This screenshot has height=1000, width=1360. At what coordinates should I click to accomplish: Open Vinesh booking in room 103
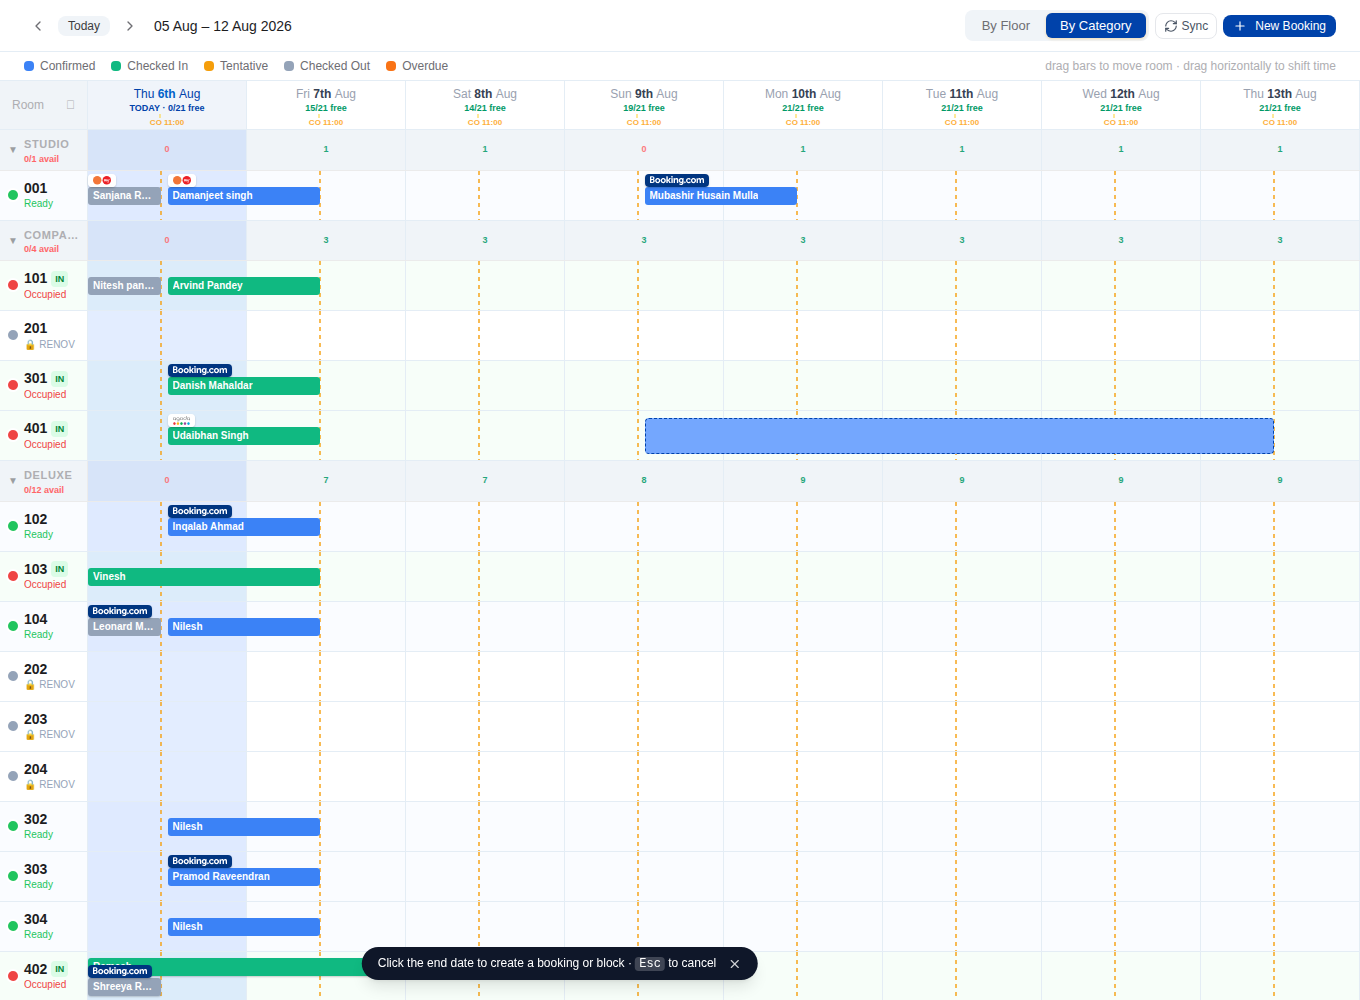[204, 577]
